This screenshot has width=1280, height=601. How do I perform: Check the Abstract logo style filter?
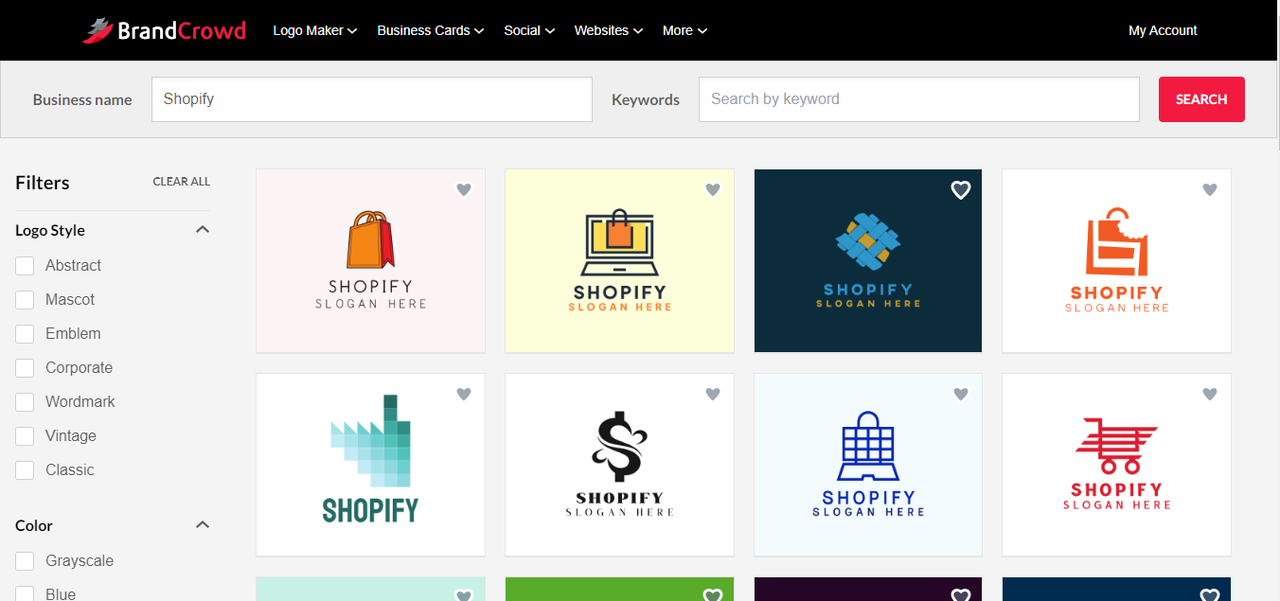(25, 265)
